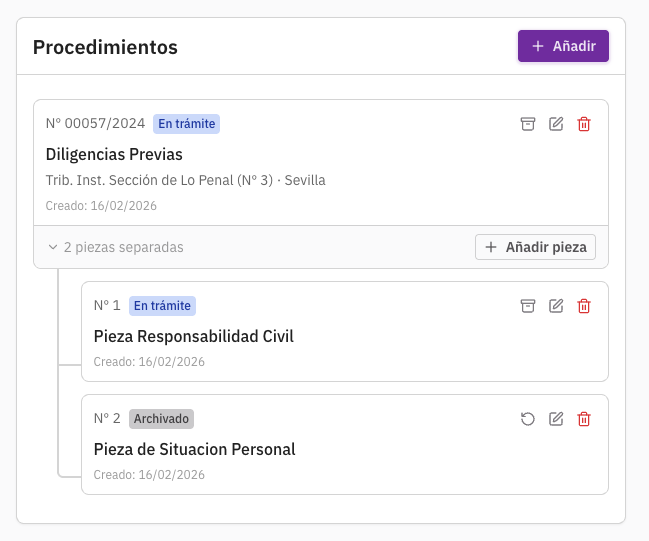Viewport: 649px width, 541px height.
Task: Click the En trámite badge on procedure 00057/2024
Action: coord(186,124)
